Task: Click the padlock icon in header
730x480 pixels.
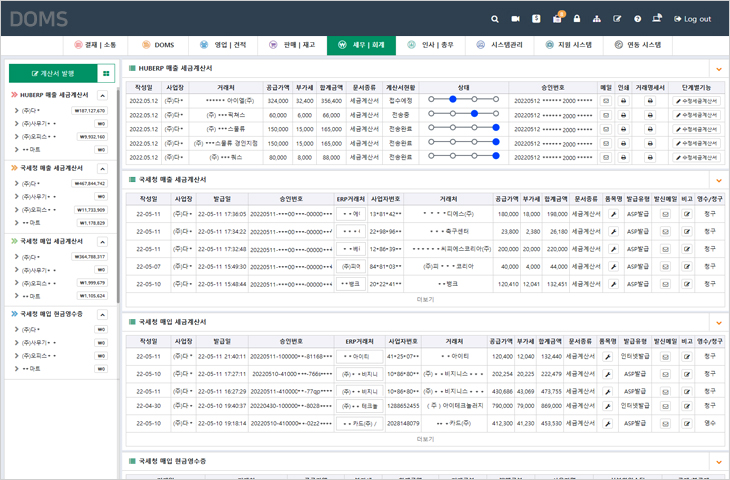Action: (x=577, y=19)
